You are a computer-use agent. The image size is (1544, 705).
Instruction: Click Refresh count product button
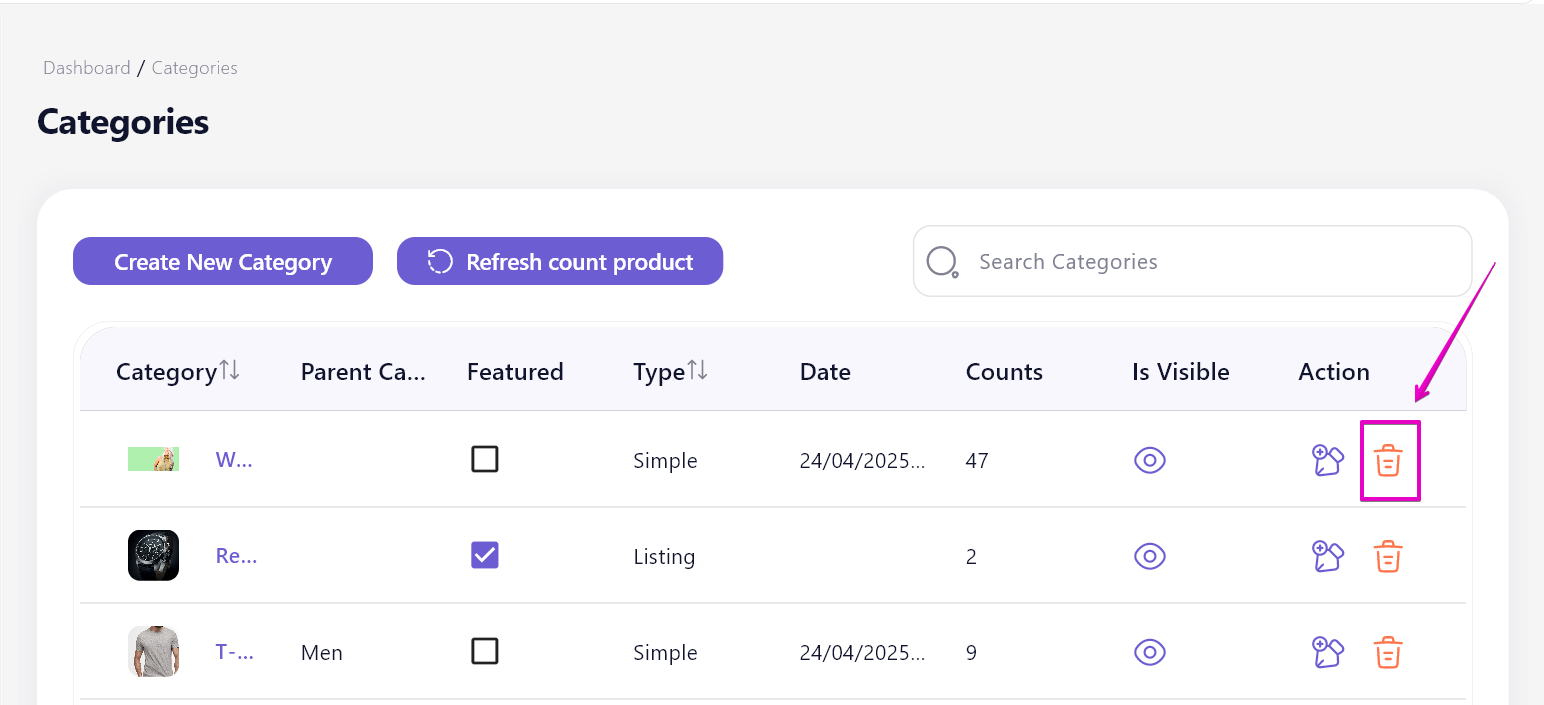(560, 261)
